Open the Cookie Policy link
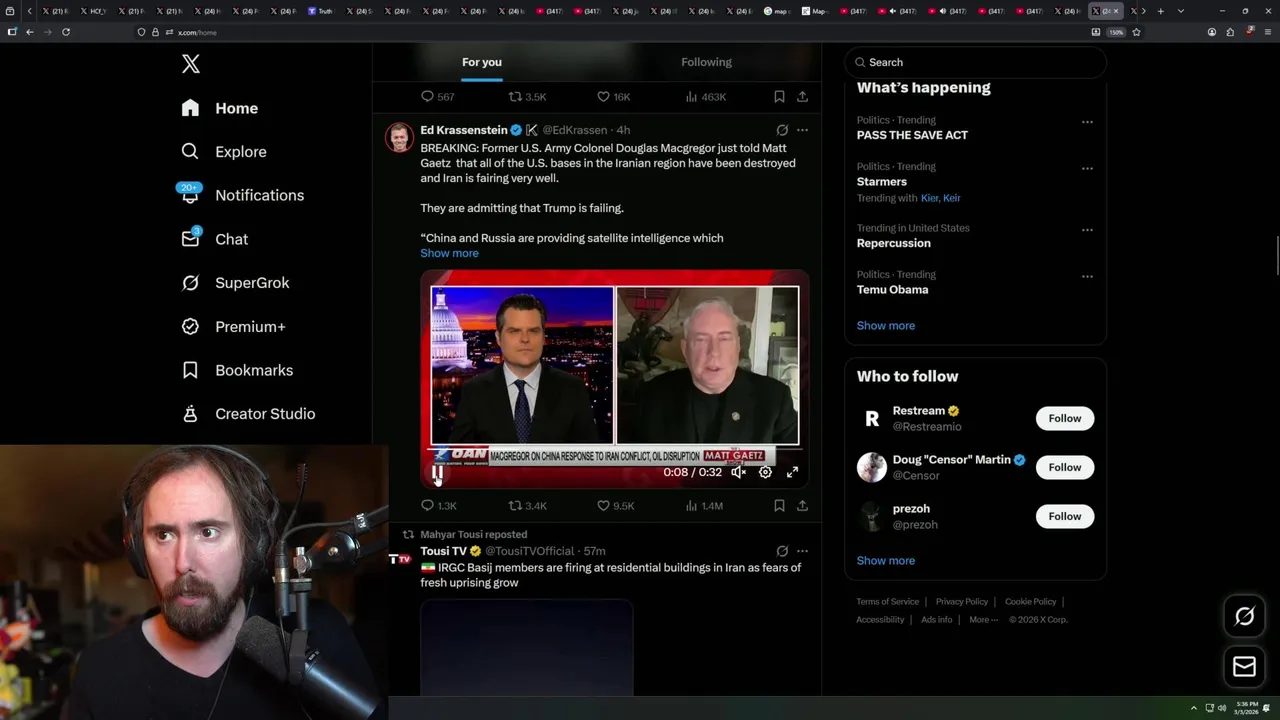The image size is (1280, 720). (x=1030, y=602)
